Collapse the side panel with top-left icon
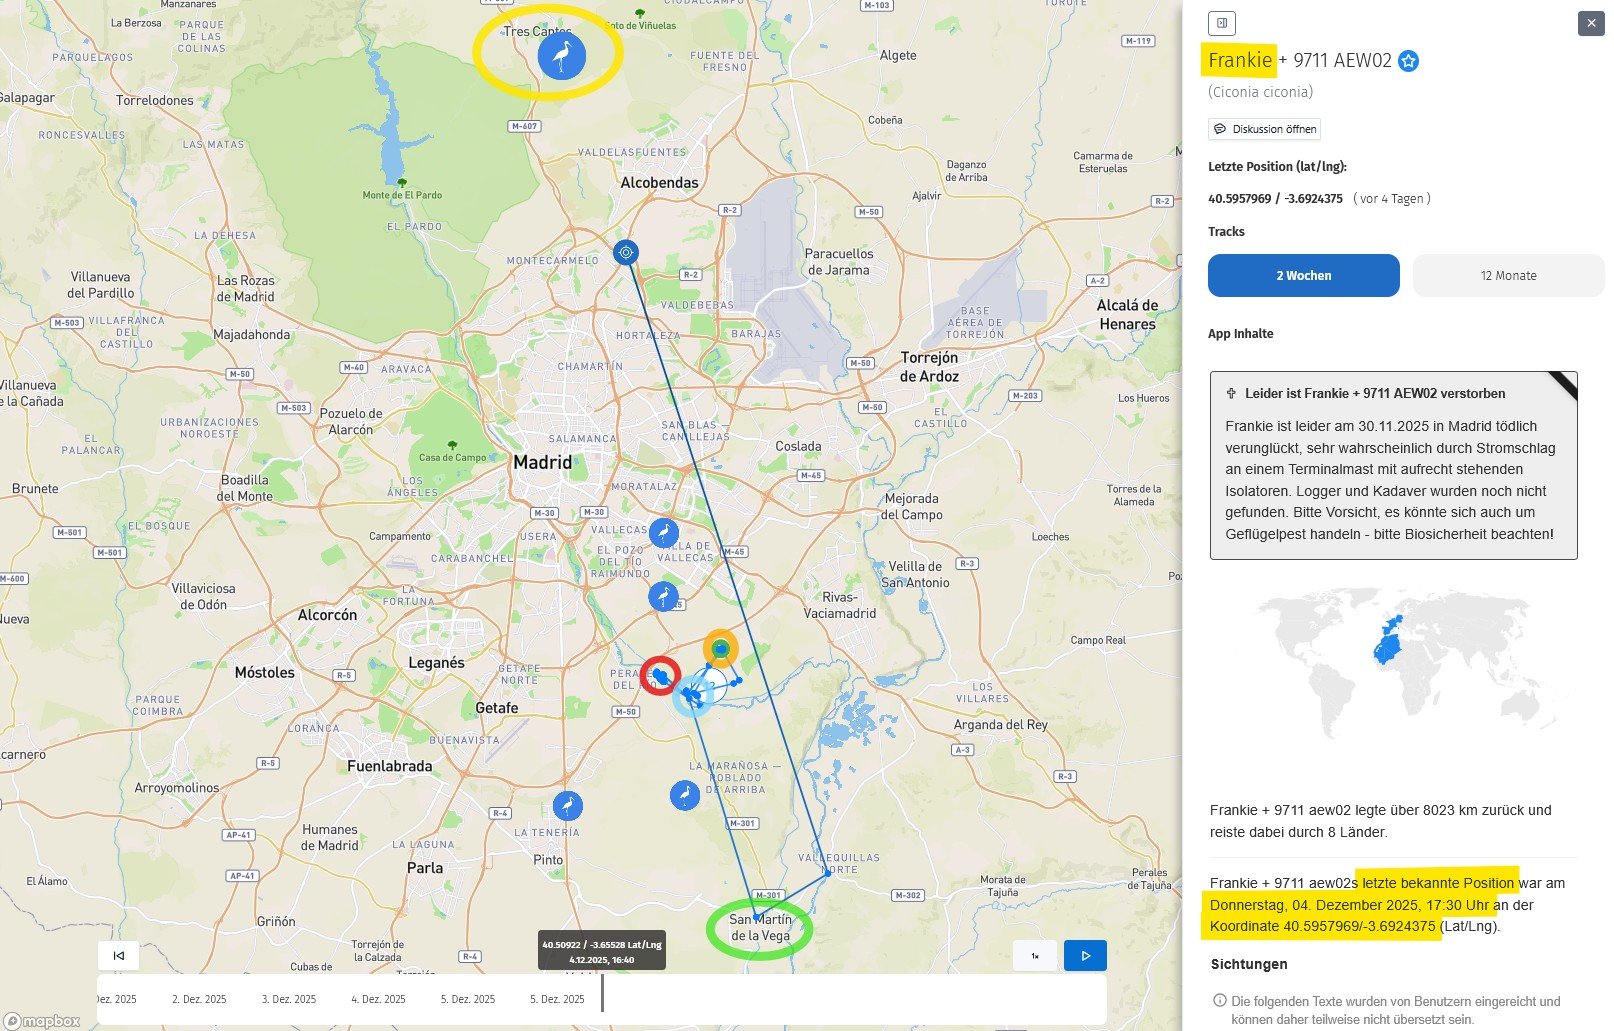The height and width of the screenshot is (1031, 1614). pyautogui.click(x=1221, y=23)
